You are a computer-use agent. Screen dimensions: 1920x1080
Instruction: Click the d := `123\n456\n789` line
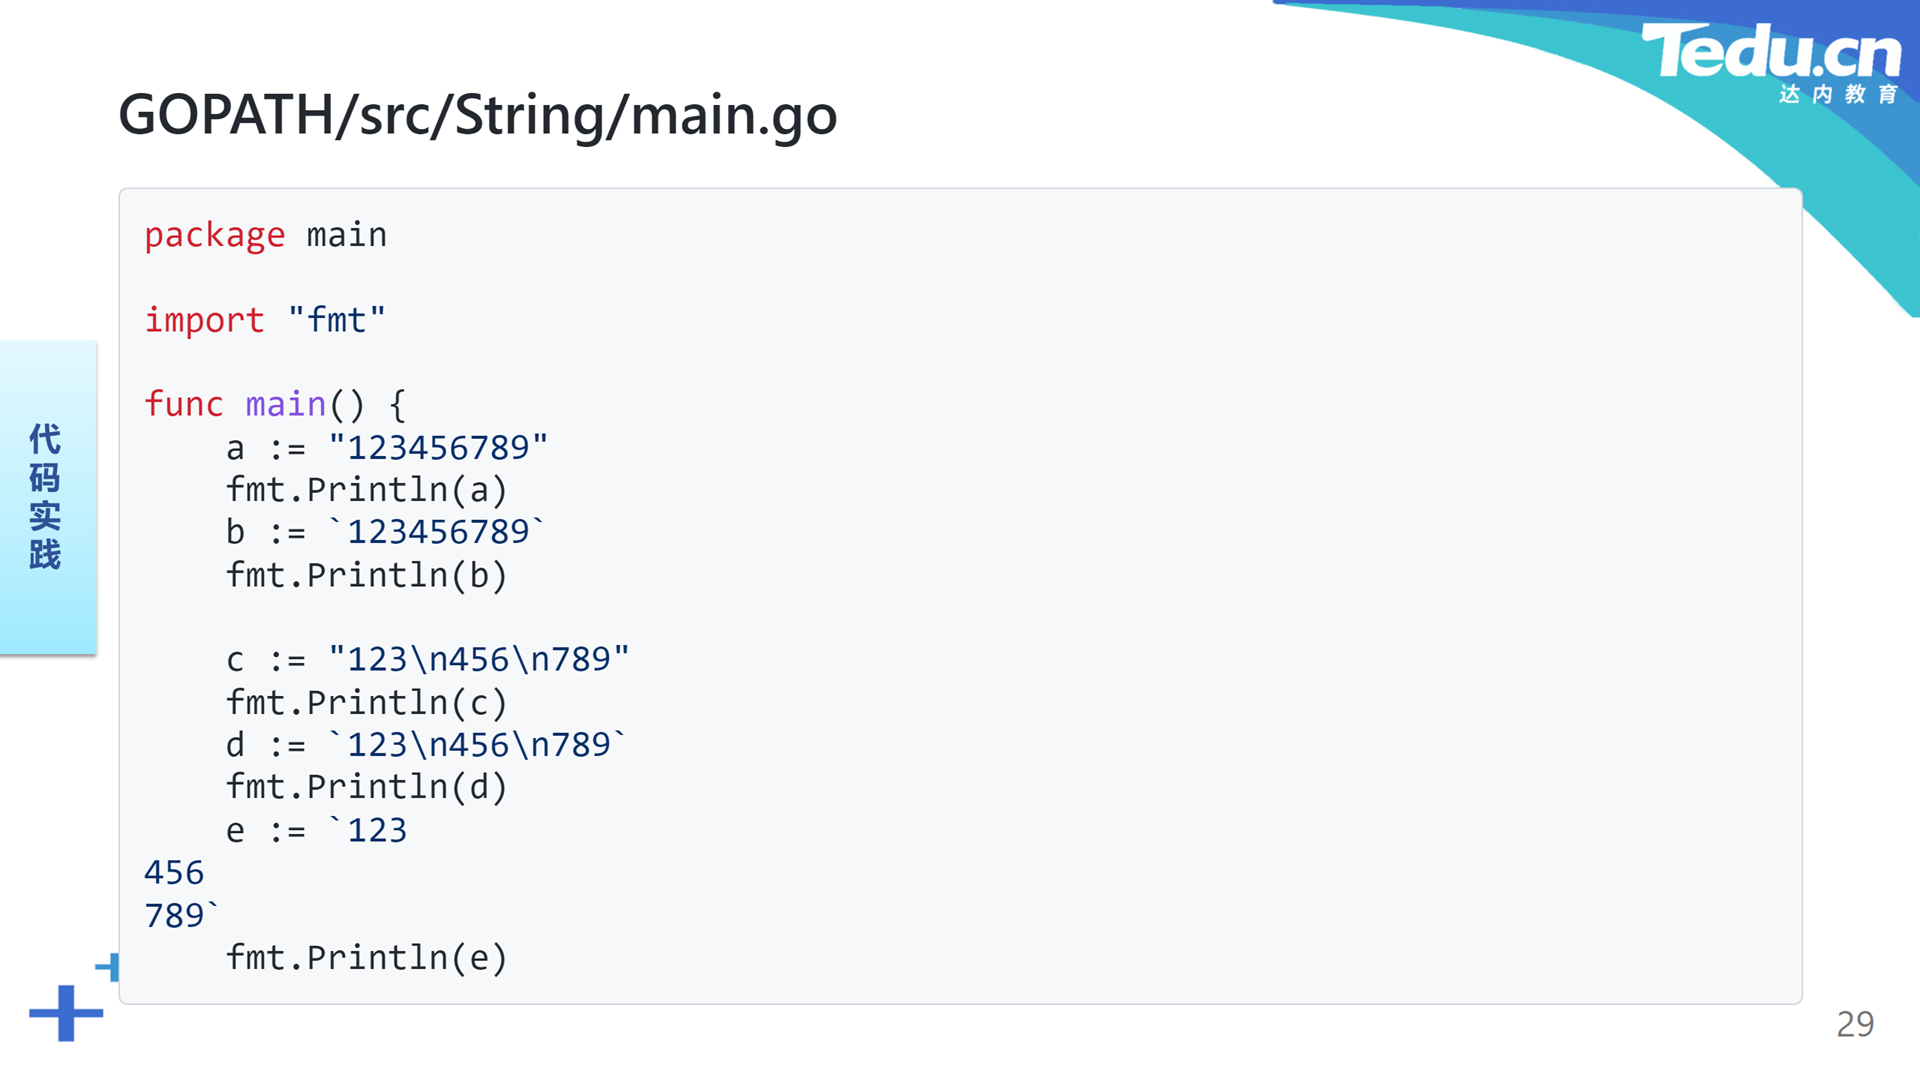pos(426,745)
